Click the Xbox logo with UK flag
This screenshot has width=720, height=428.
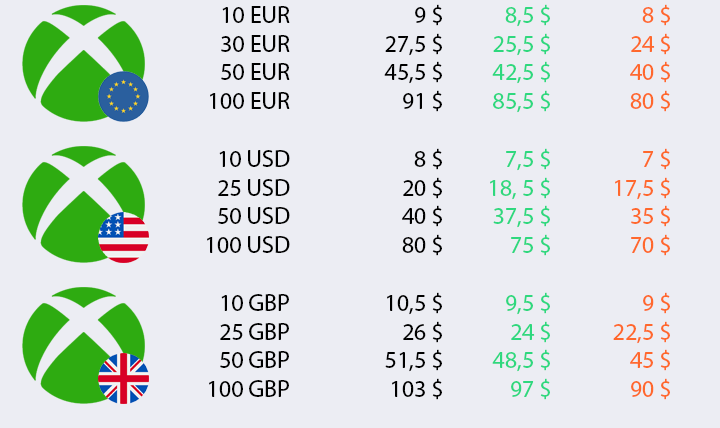[x=84, y=345]
